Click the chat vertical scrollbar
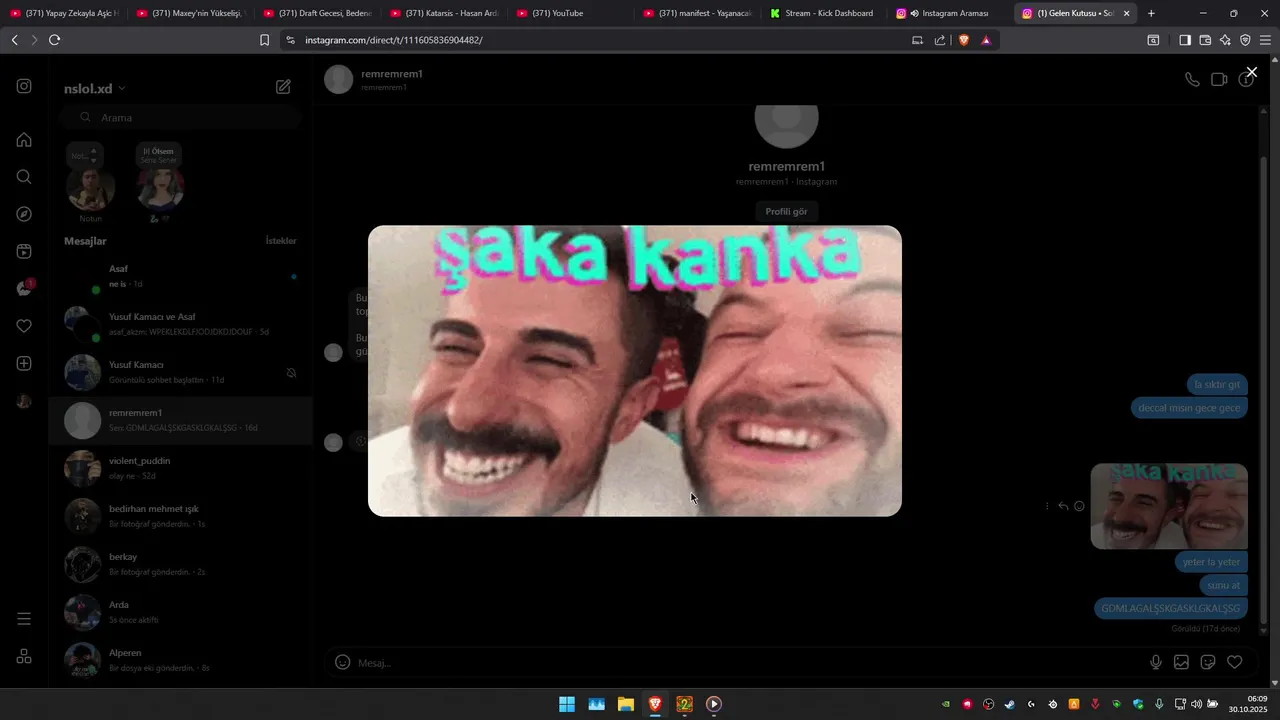Image resolution: width=1280 pixels, height=720 pixels. 1263,388
